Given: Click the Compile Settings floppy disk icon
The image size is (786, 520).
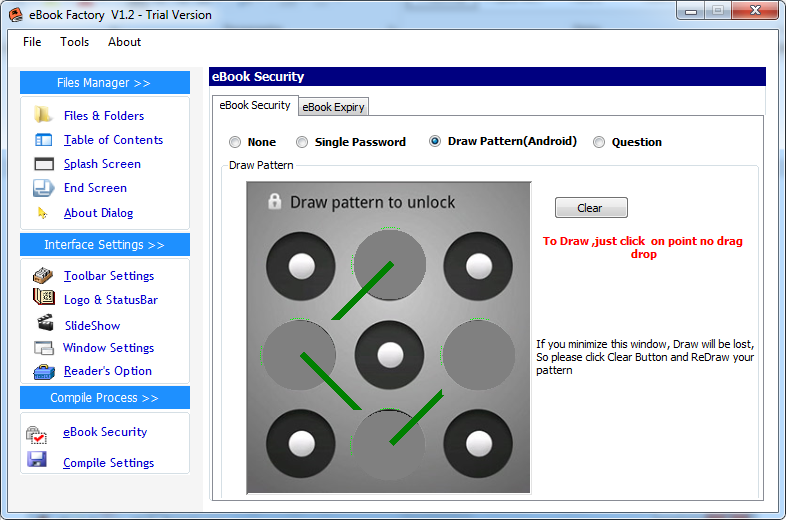Looking at the screenshot, I should click(37, 459).
